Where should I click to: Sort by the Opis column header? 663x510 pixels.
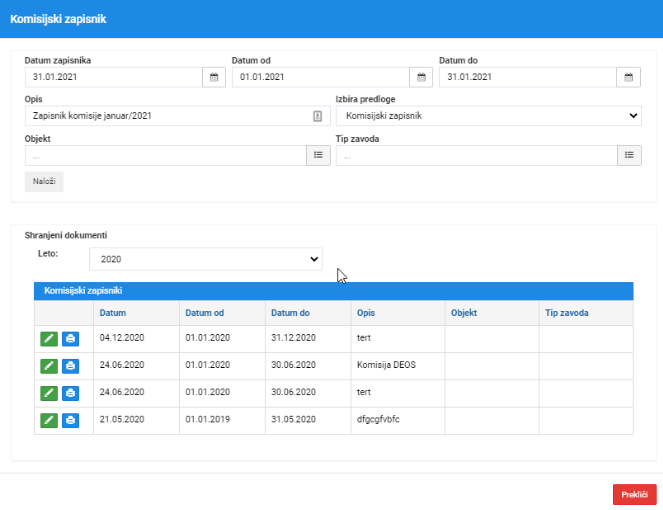coord(366,313)
